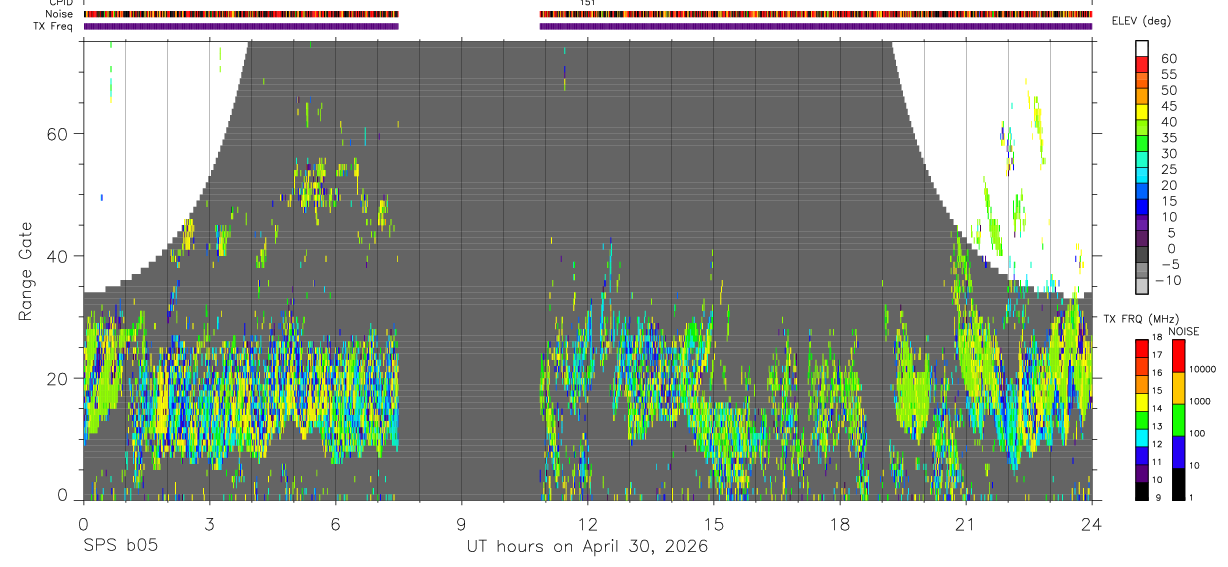This screenshot has height=567, width=1228.
Task: Click the TX FRQ (MHz) legend title
Action: (1140, 318)
